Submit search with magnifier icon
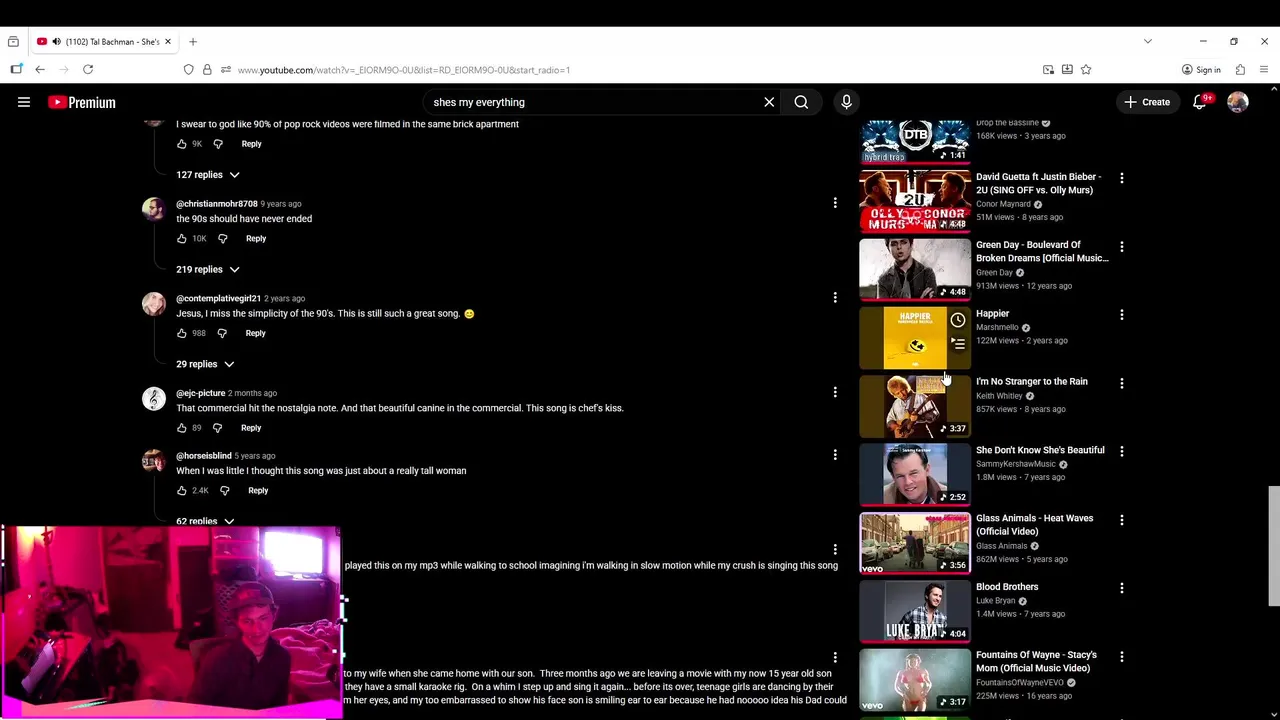The width and height of the screenshot is (1280, 720). point(801,102)
